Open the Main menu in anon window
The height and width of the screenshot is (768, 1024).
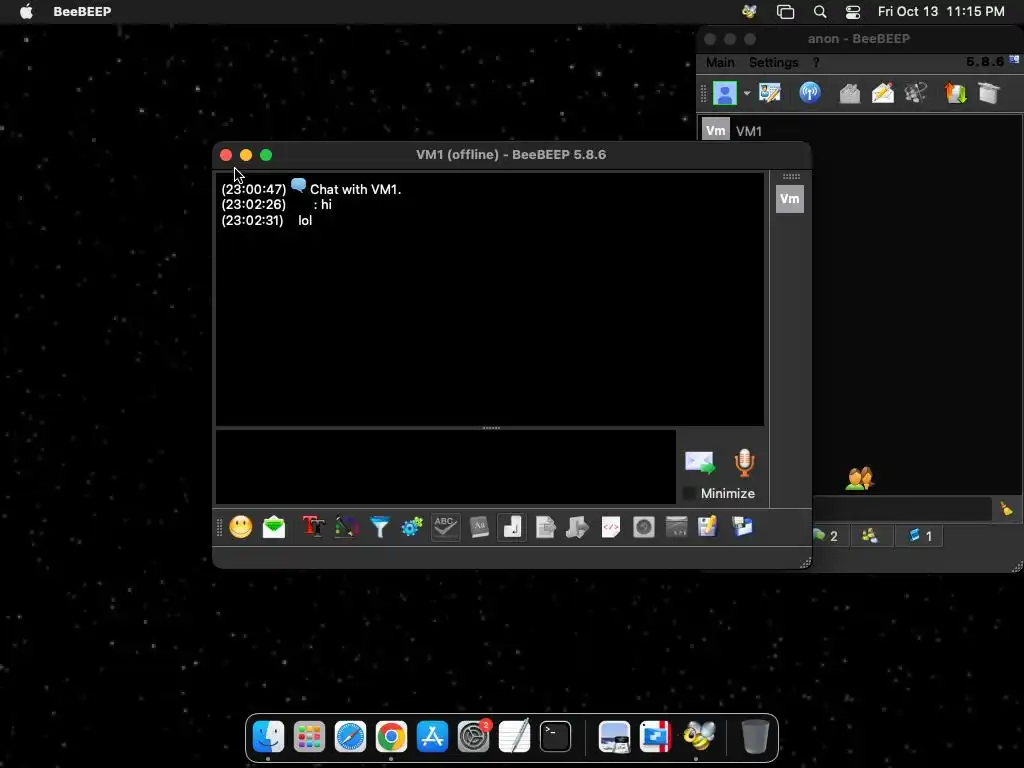point(720,63)
